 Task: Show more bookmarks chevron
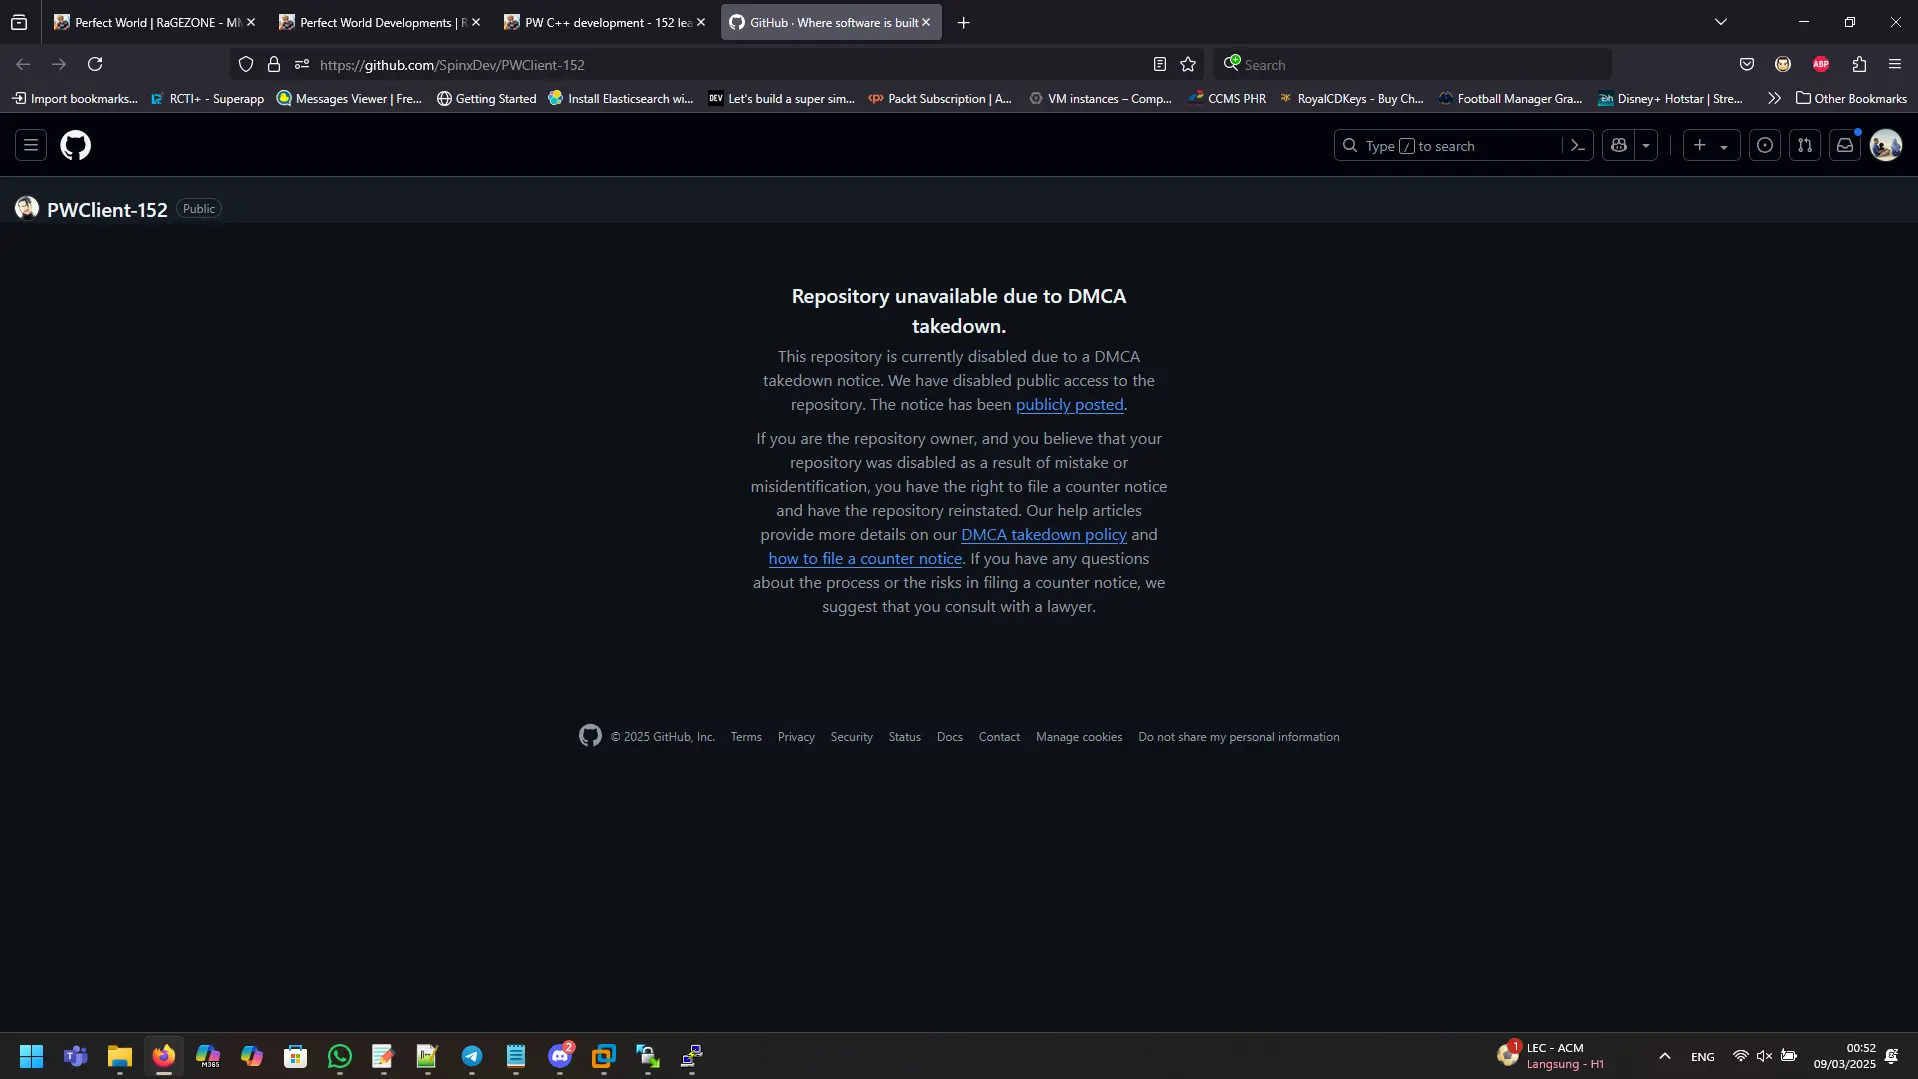1774,98
